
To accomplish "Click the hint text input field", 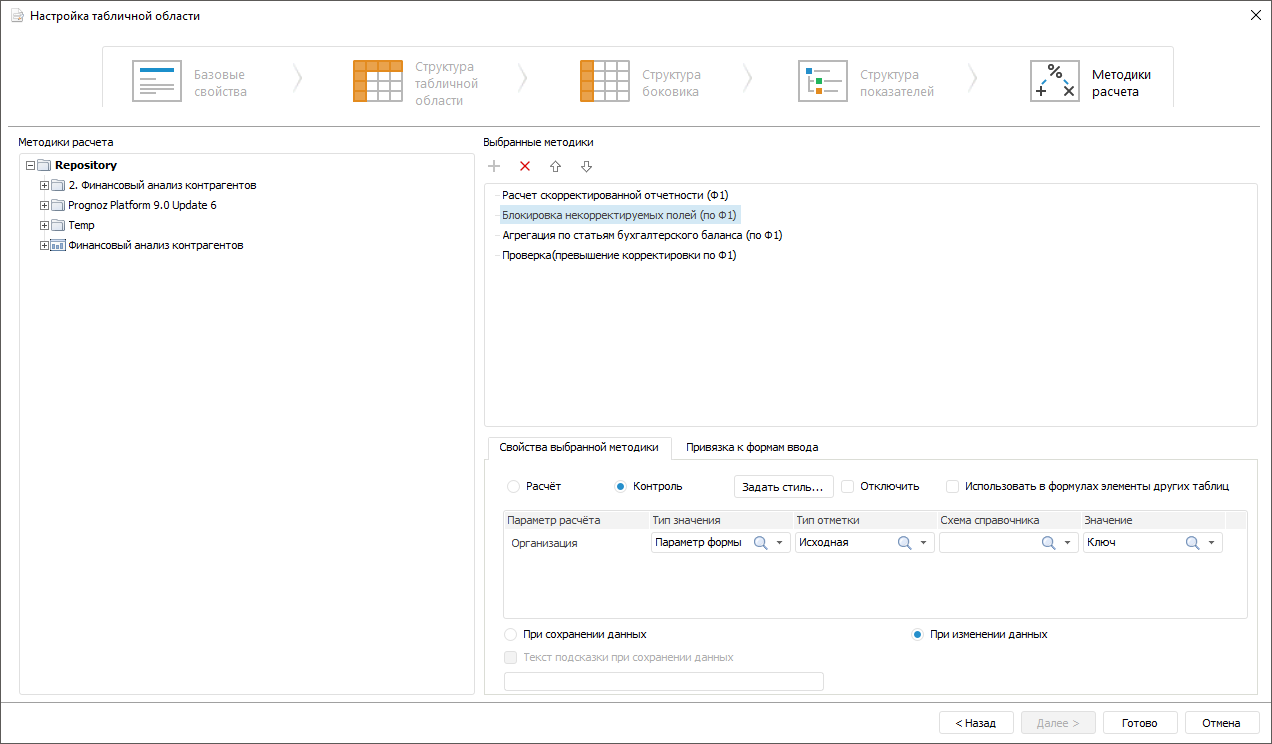I will click(x=664, y=682).
